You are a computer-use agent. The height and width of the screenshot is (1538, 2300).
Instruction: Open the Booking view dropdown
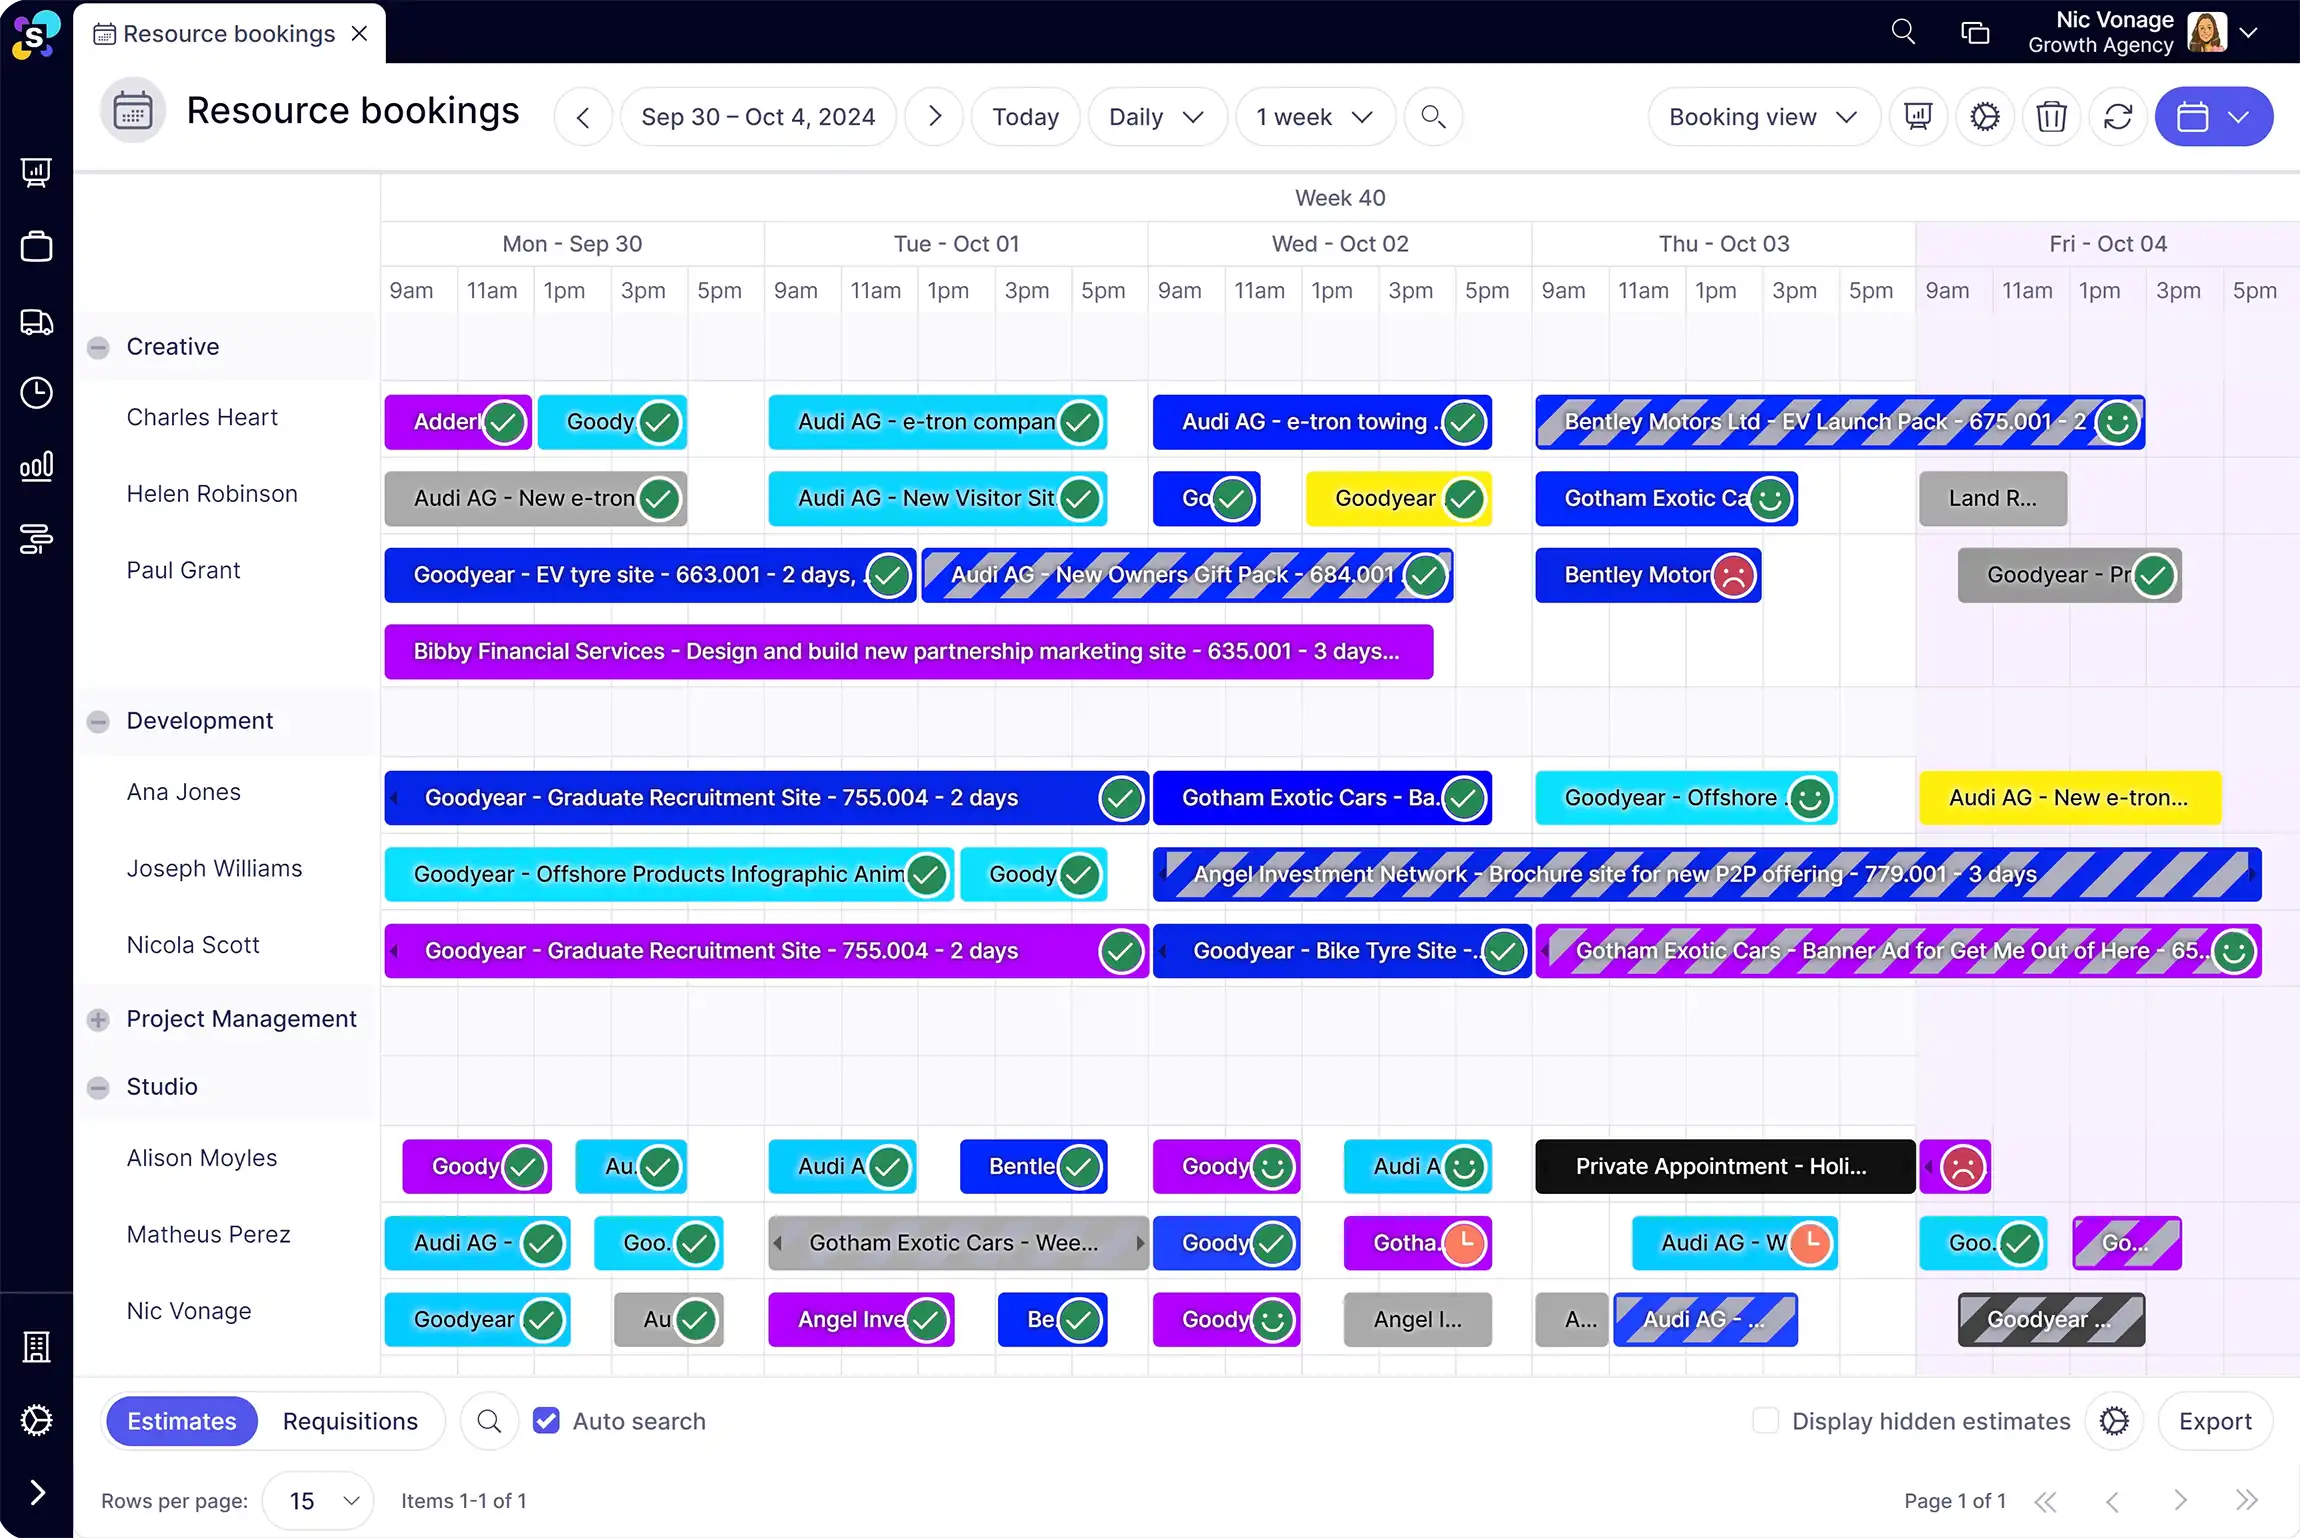1764,117
